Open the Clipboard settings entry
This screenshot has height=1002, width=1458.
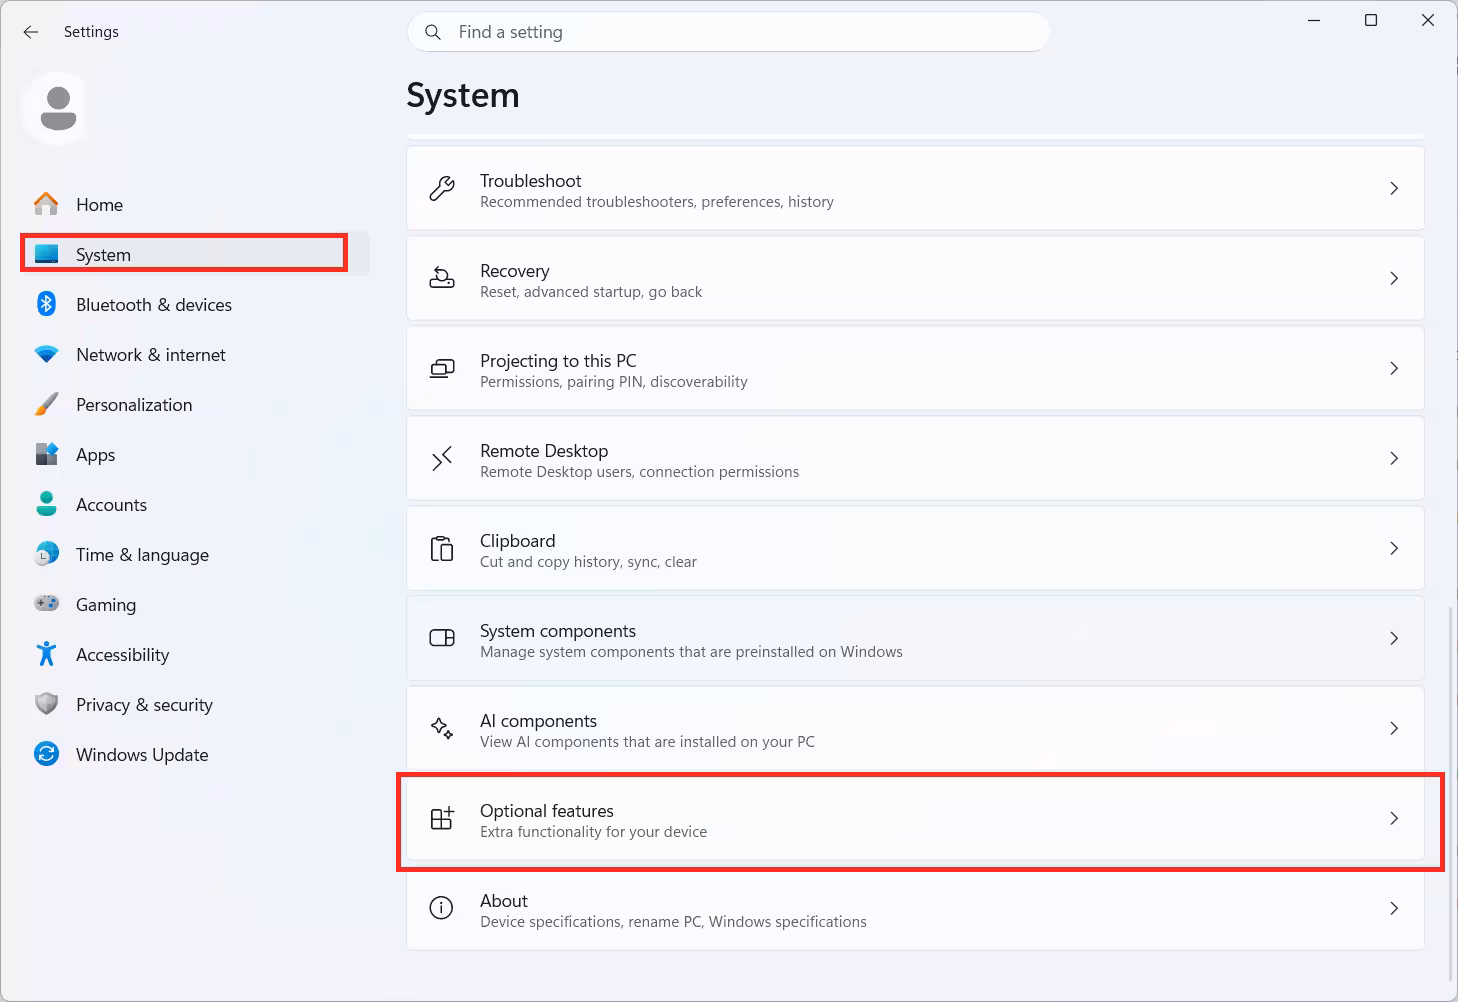[915, 548]
